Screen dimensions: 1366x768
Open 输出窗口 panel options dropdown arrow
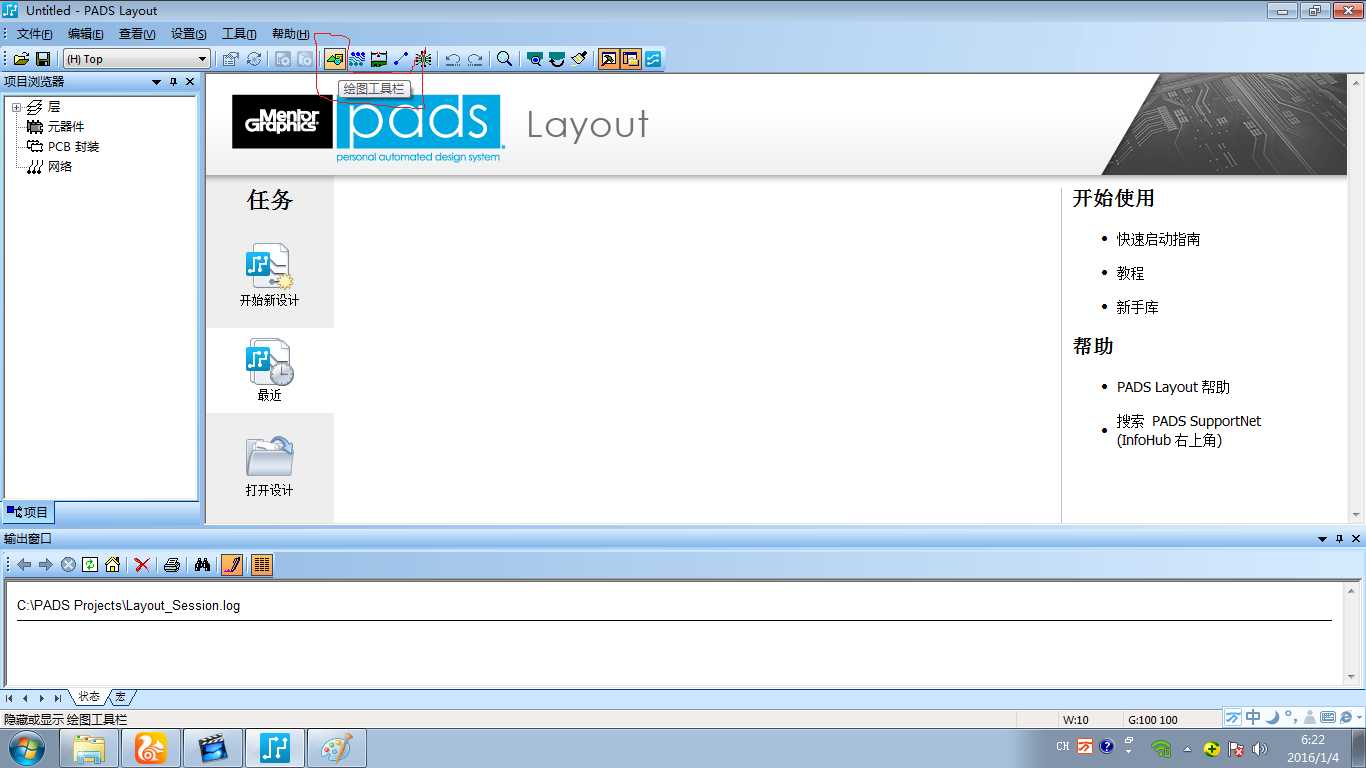[1323, 539]
